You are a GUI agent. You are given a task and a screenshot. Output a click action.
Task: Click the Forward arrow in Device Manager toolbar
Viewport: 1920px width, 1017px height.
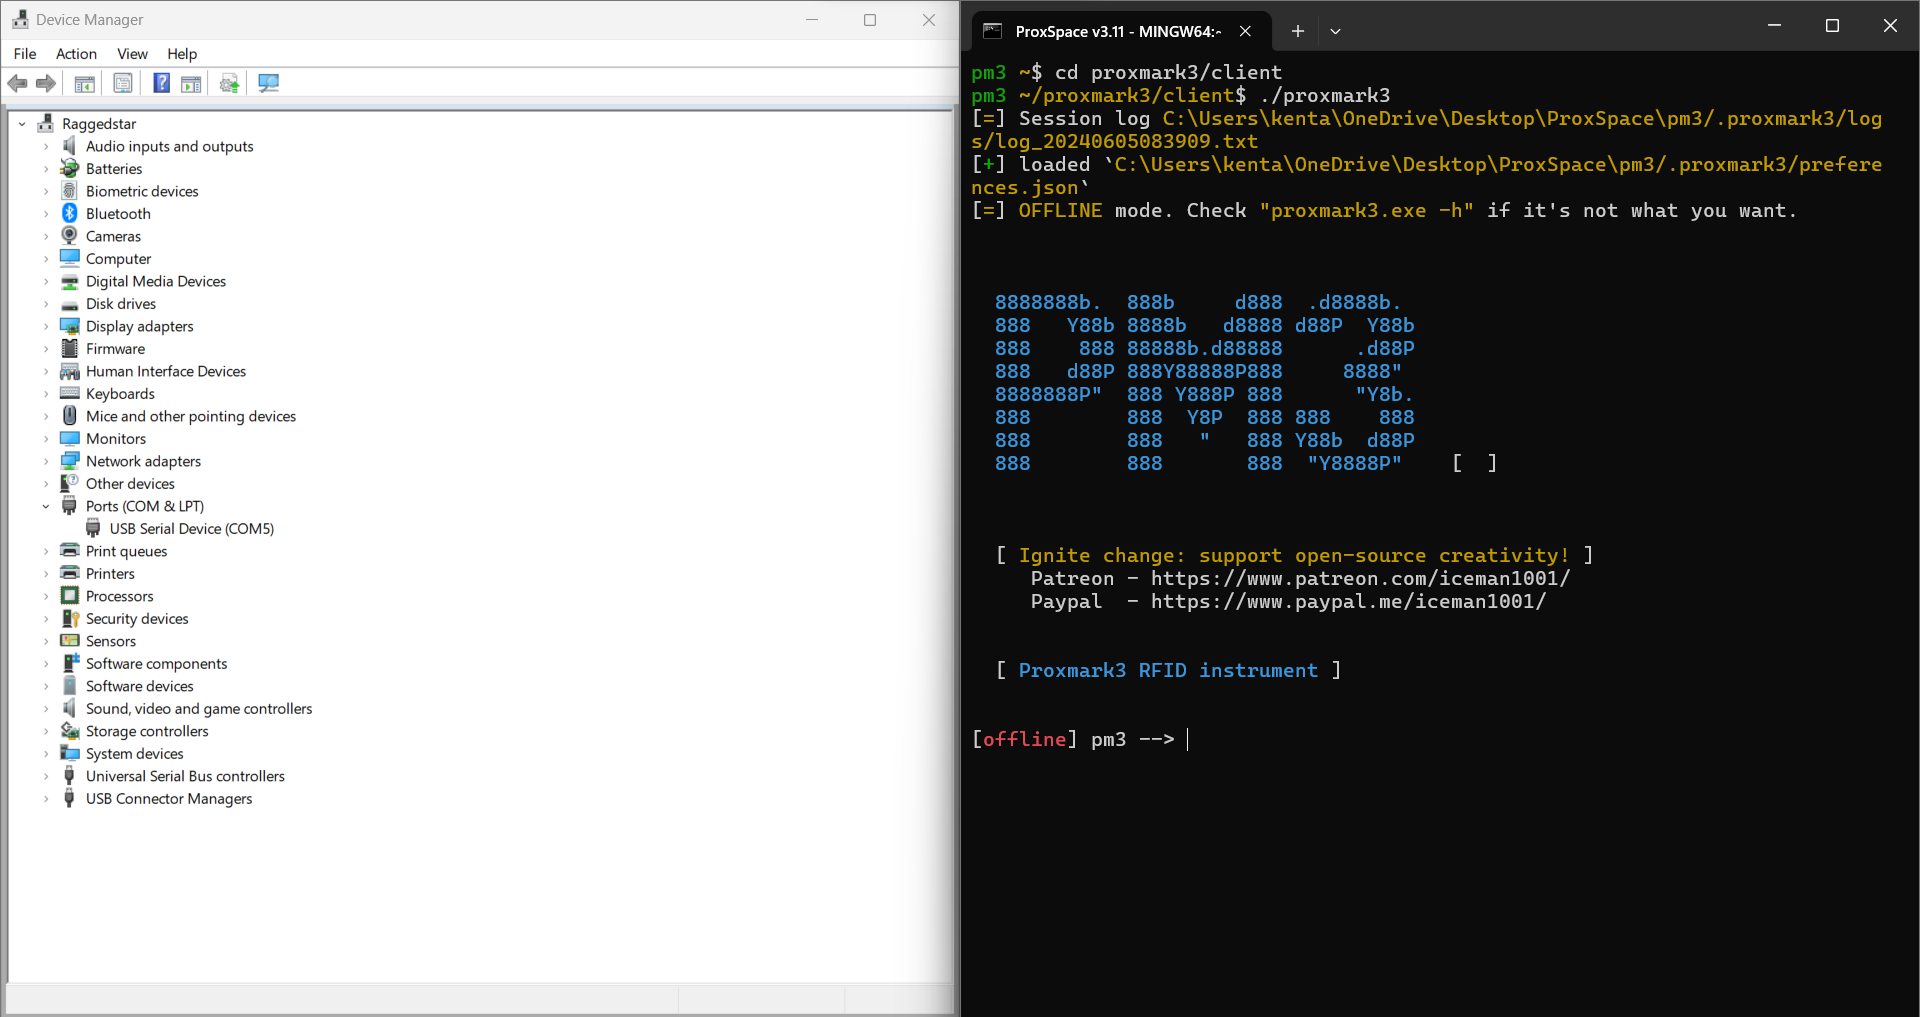[46, 83]
